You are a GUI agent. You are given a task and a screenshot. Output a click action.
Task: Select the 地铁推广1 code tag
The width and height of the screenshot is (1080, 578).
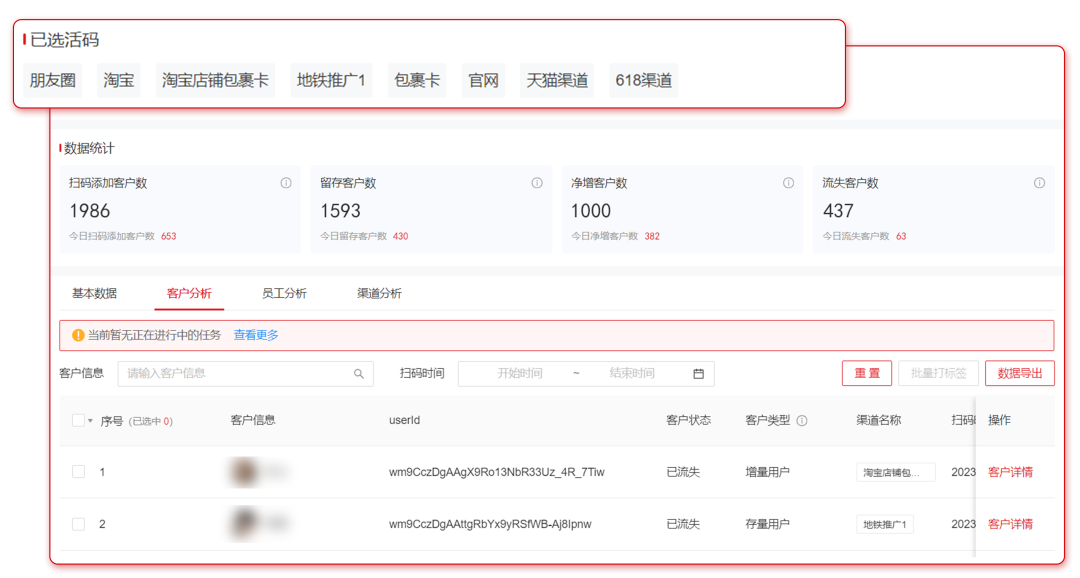331,81
